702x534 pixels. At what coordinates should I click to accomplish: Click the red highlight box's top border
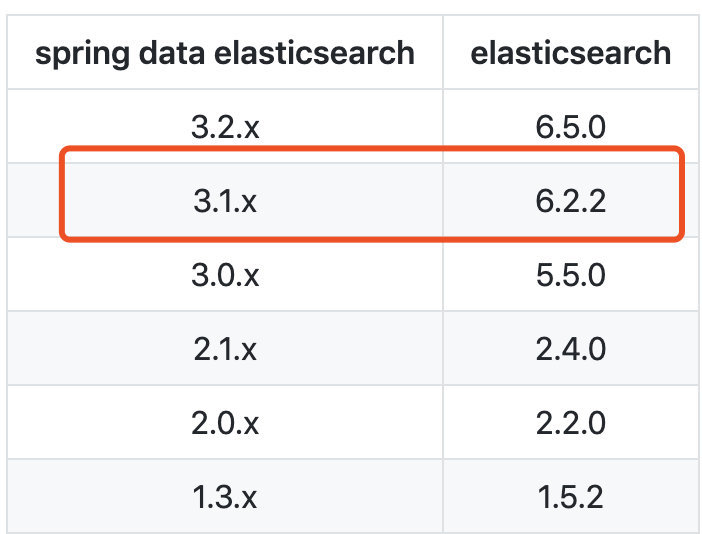point(370,150)
